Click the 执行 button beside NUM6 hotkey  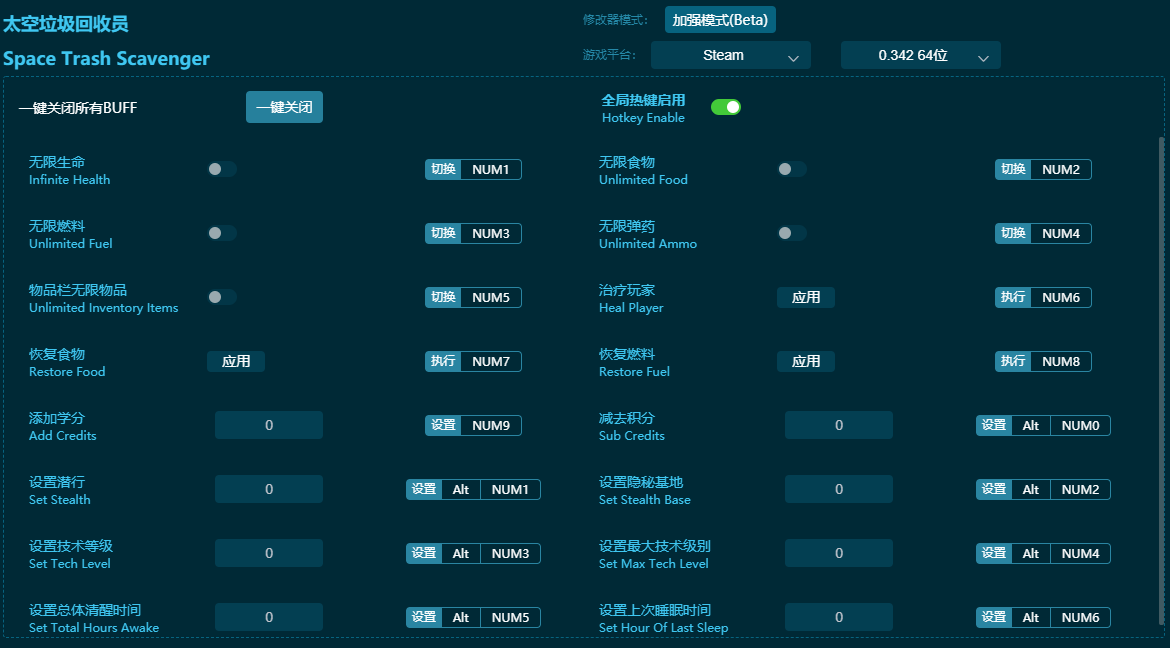(1012, 297)
